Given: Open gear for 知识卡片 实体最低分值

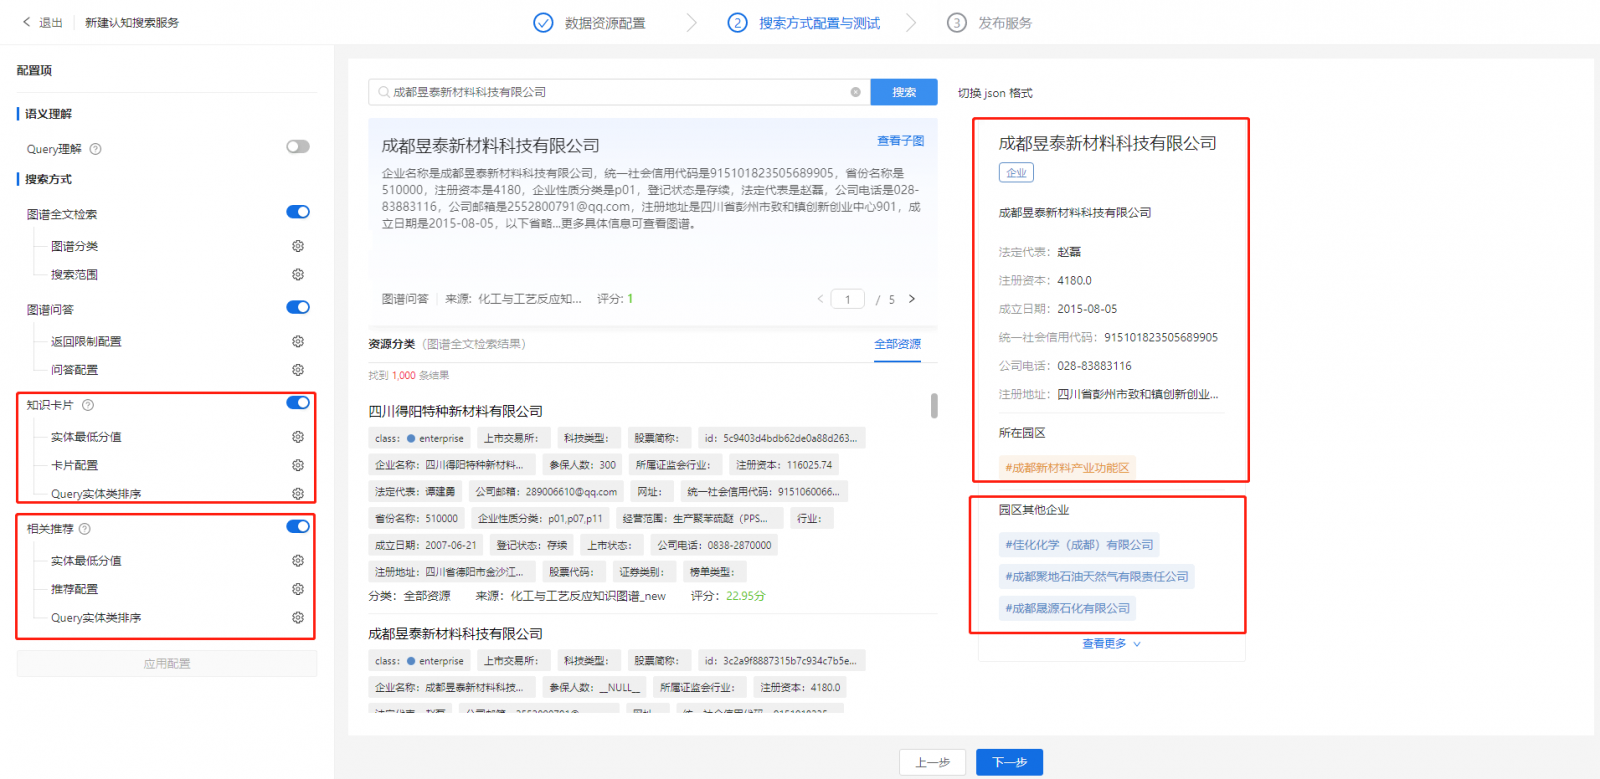Looking at the screenshot, I should tap(298, 437).
